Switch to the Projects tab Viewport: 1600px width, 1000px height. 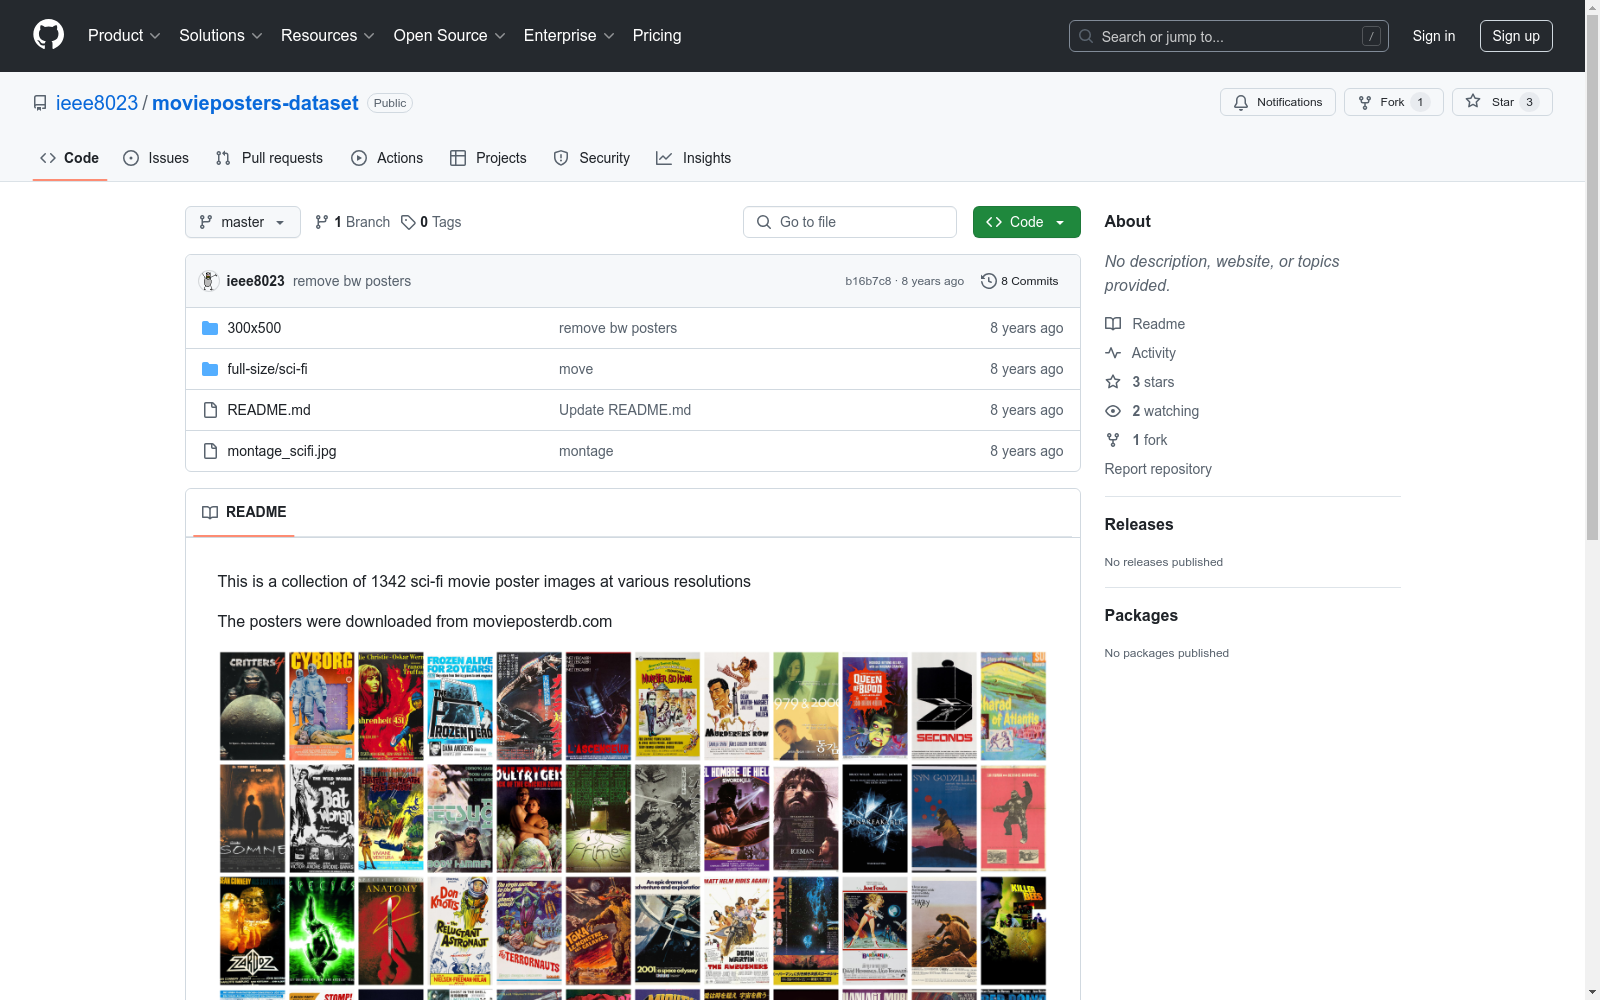pos(488,158)
